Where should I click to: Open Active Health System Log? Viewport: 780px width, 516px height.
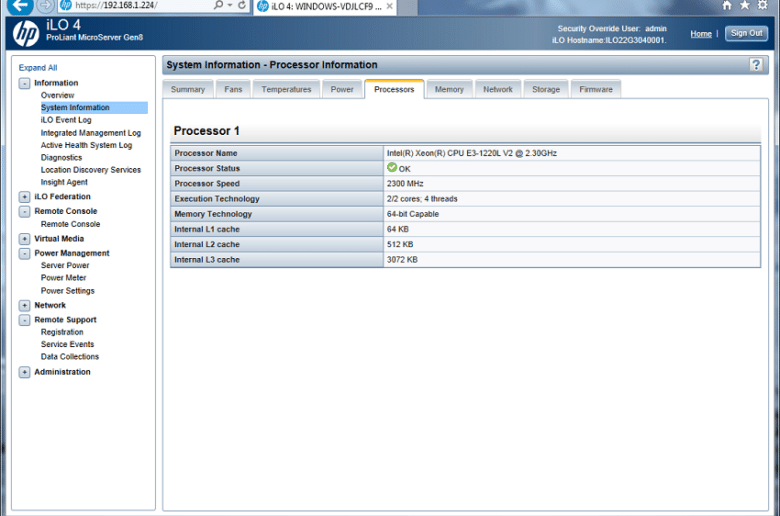86,145
